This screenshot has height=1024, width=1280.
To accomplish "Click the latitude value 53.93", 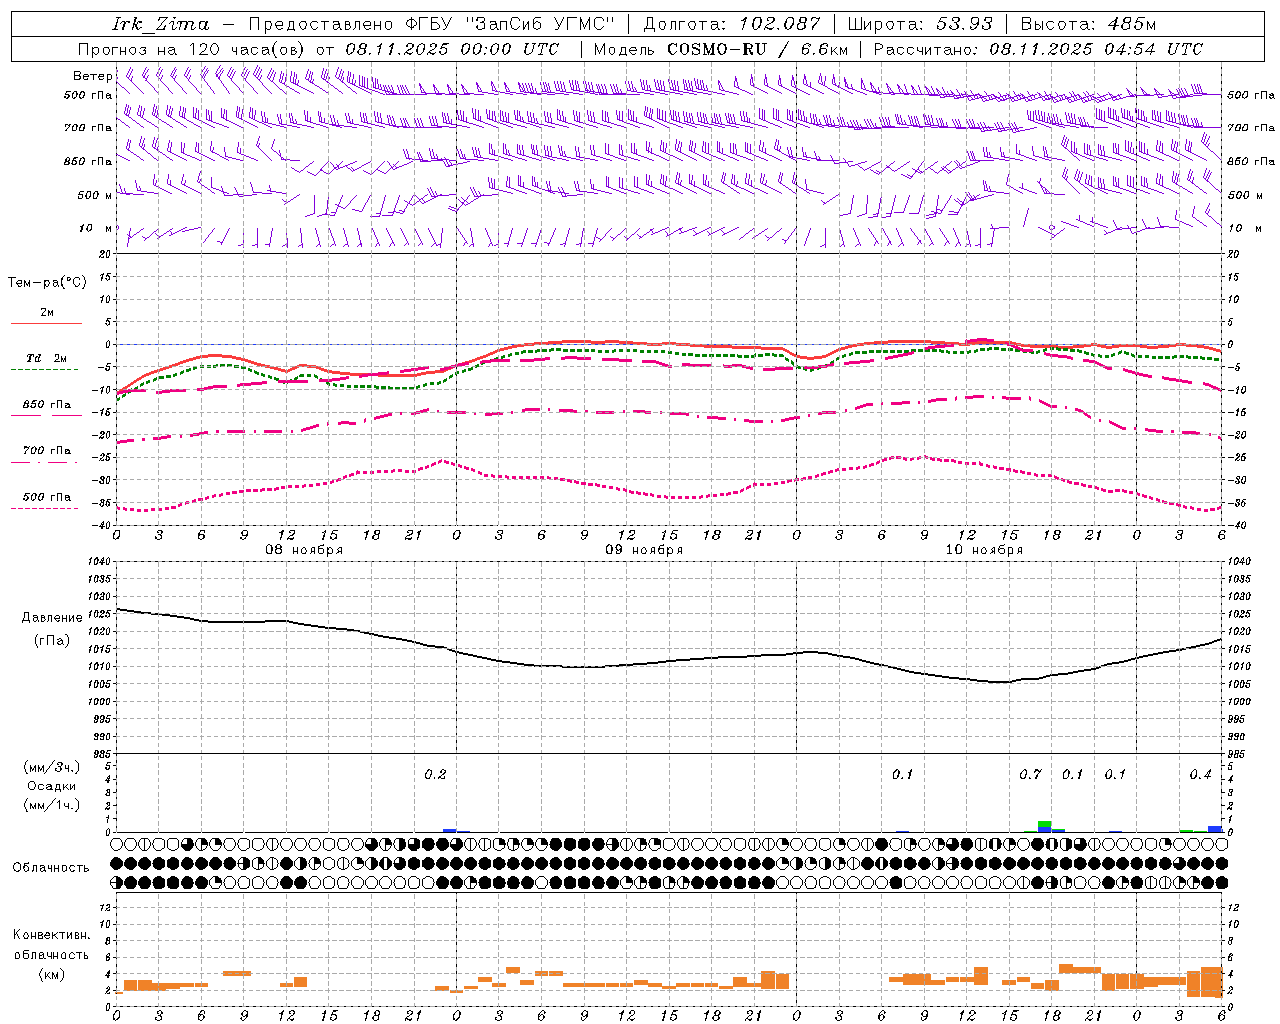I will pyautogui.click(x=964, y=24).
